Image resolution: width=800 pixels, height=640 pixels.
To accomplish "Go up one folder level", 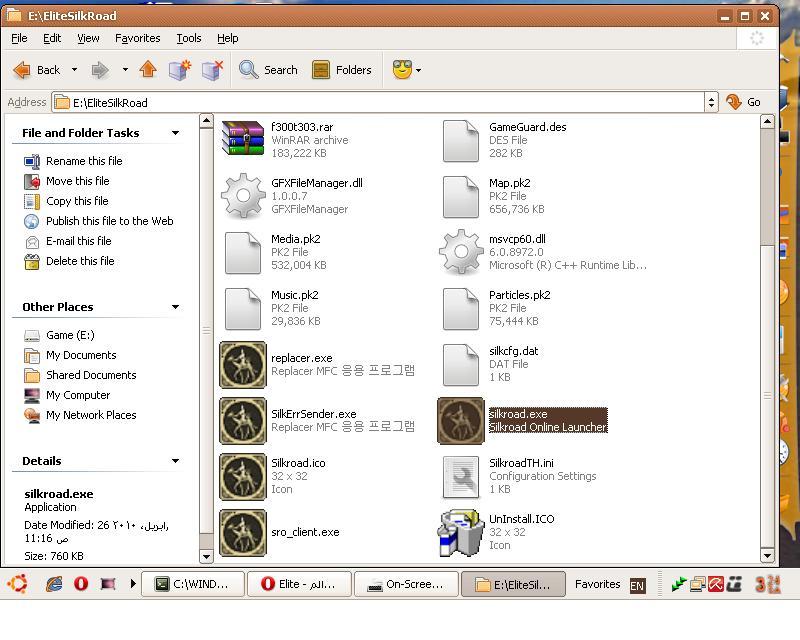I will (148, 69).
